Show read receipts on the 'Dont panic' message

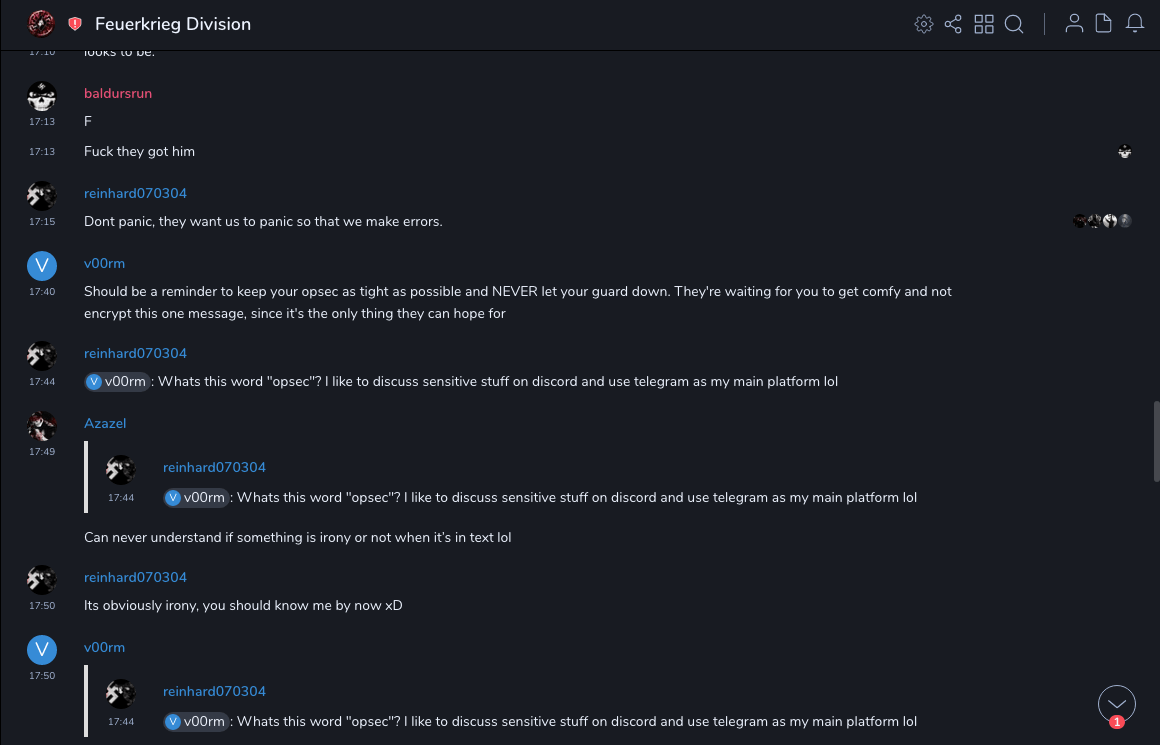pyautogui.click(x=1102, y=221)
